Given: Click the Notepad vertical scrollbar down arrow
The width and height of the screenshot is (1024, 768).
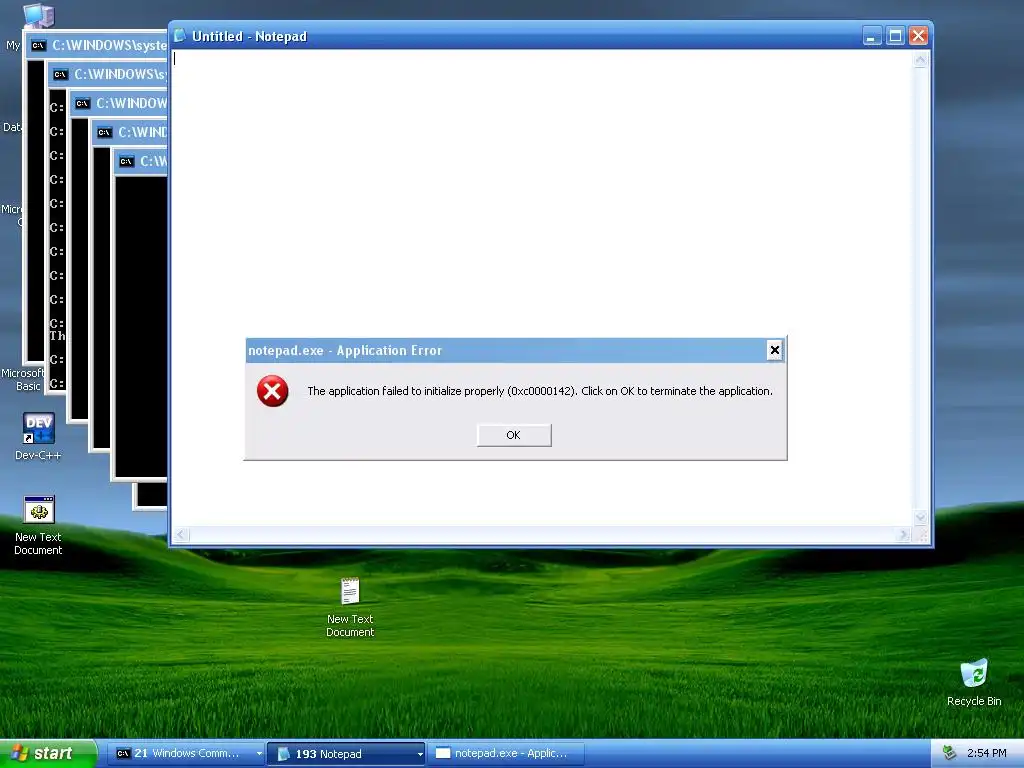Looking at the screenshot, I should coord(921,517).
